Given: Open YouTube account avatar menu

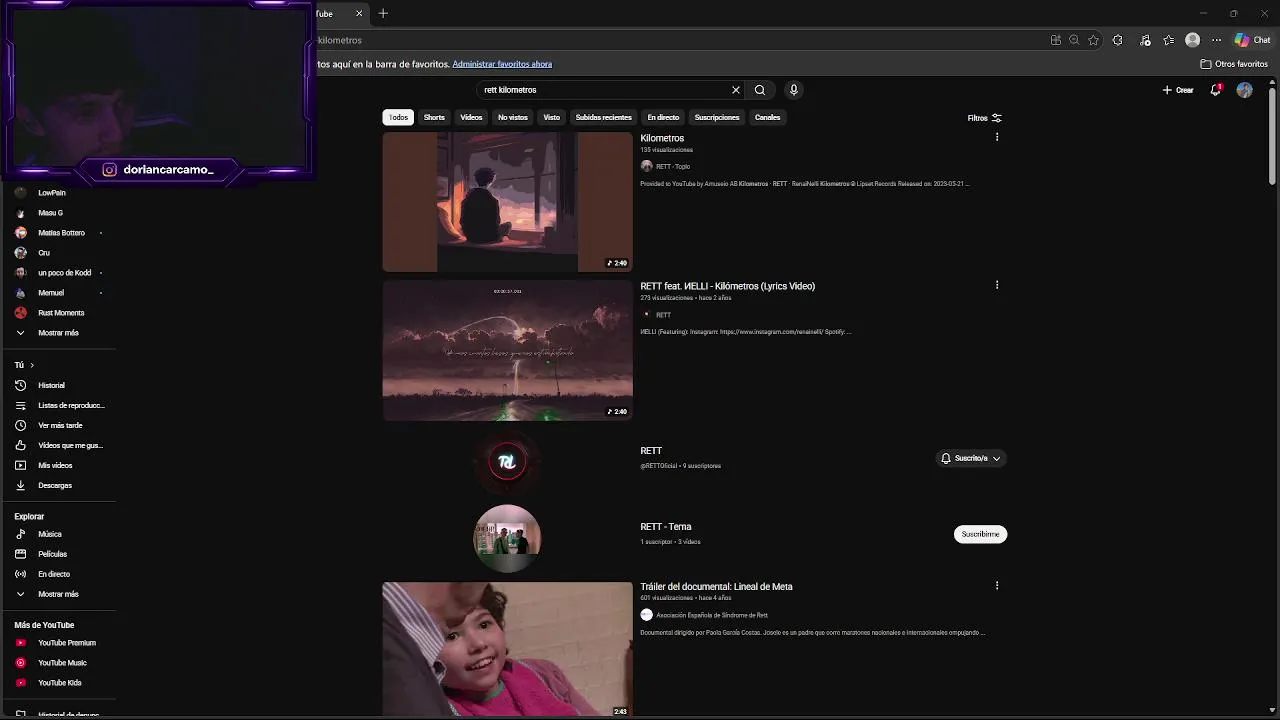Looking at the screenshot, I should coord(1244,90).
